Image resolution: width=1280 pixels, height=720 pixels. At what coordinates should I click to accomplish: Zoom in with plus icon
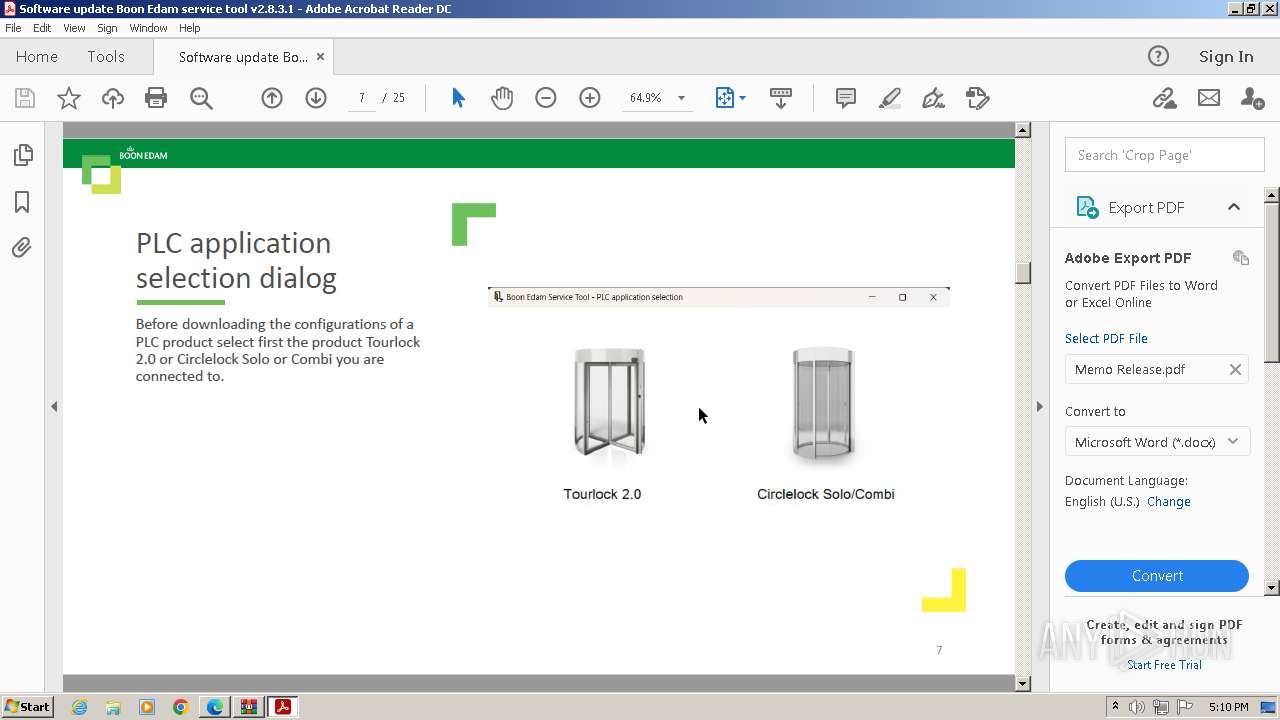(x=590, y=98)
